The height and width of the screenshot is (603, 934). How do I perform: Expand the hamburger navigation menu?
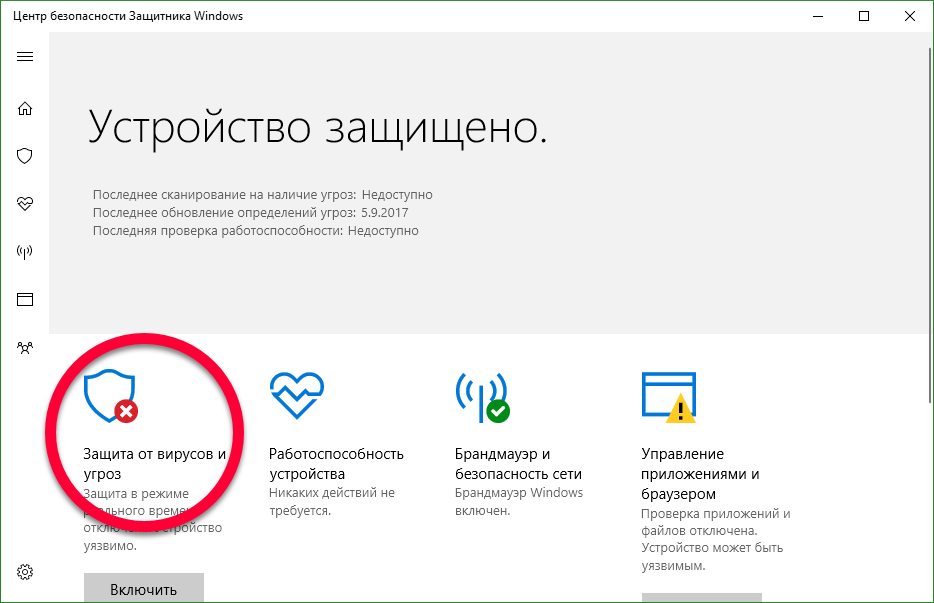tap(25, 56)
